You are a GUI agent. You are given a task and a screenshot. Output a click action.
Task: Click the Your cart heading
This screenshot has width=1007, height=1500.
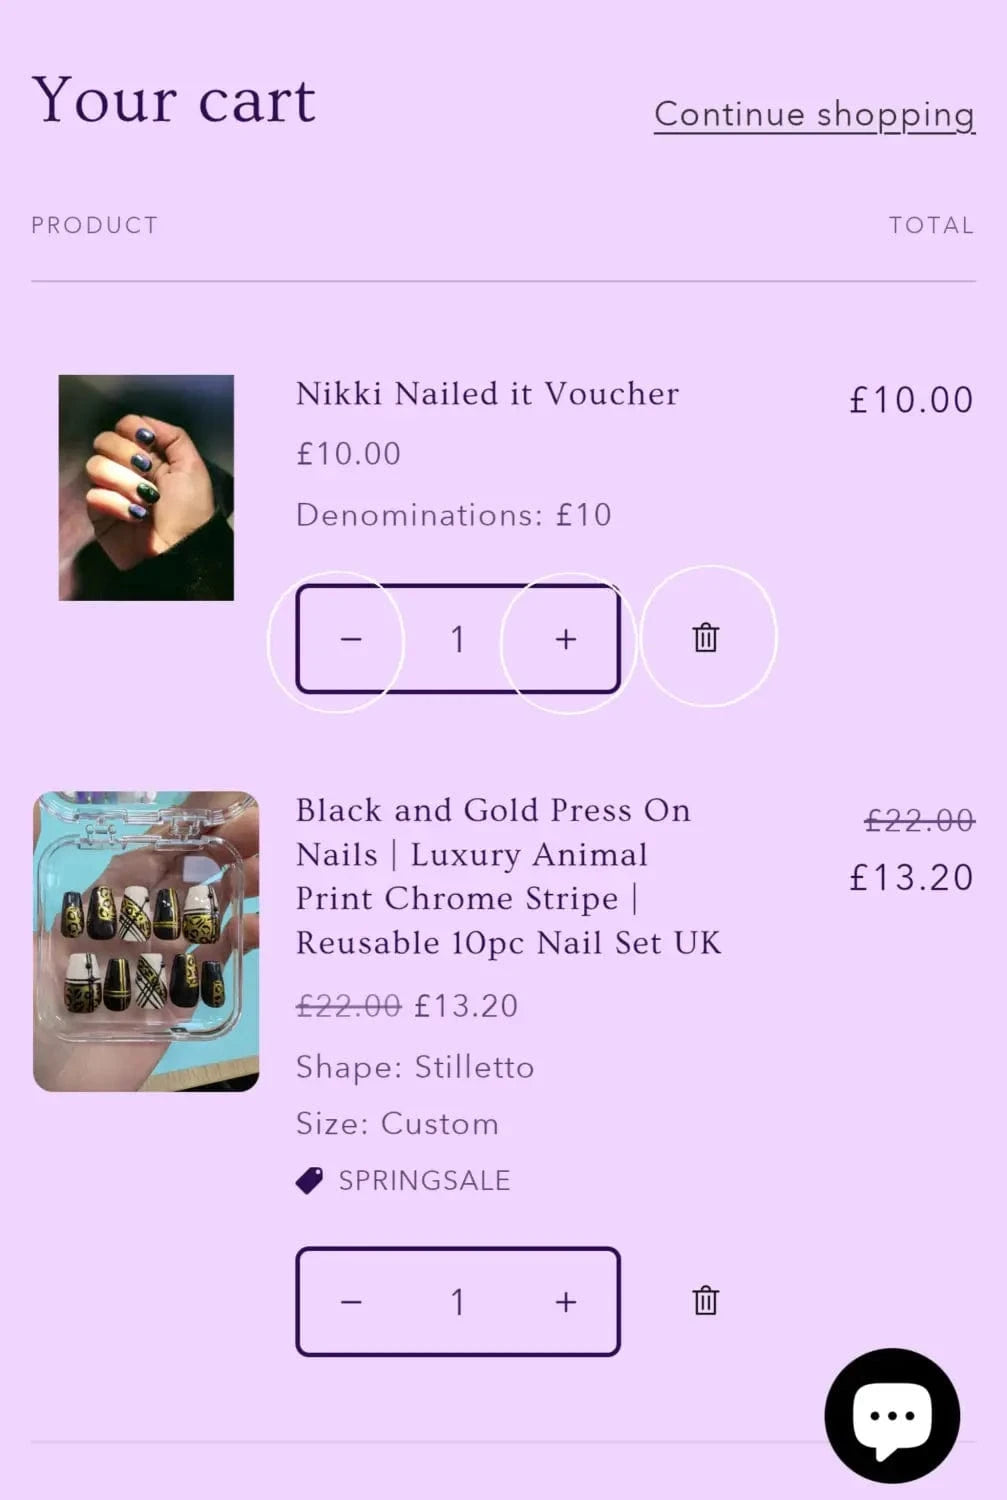point(174,101)
